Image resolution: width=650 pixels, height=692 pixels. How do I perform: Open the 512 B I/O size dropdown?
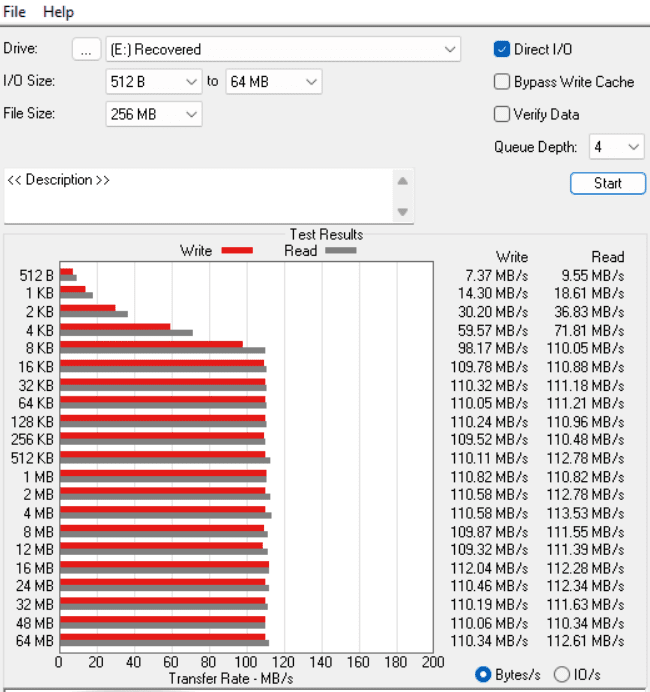pos(154,82)
